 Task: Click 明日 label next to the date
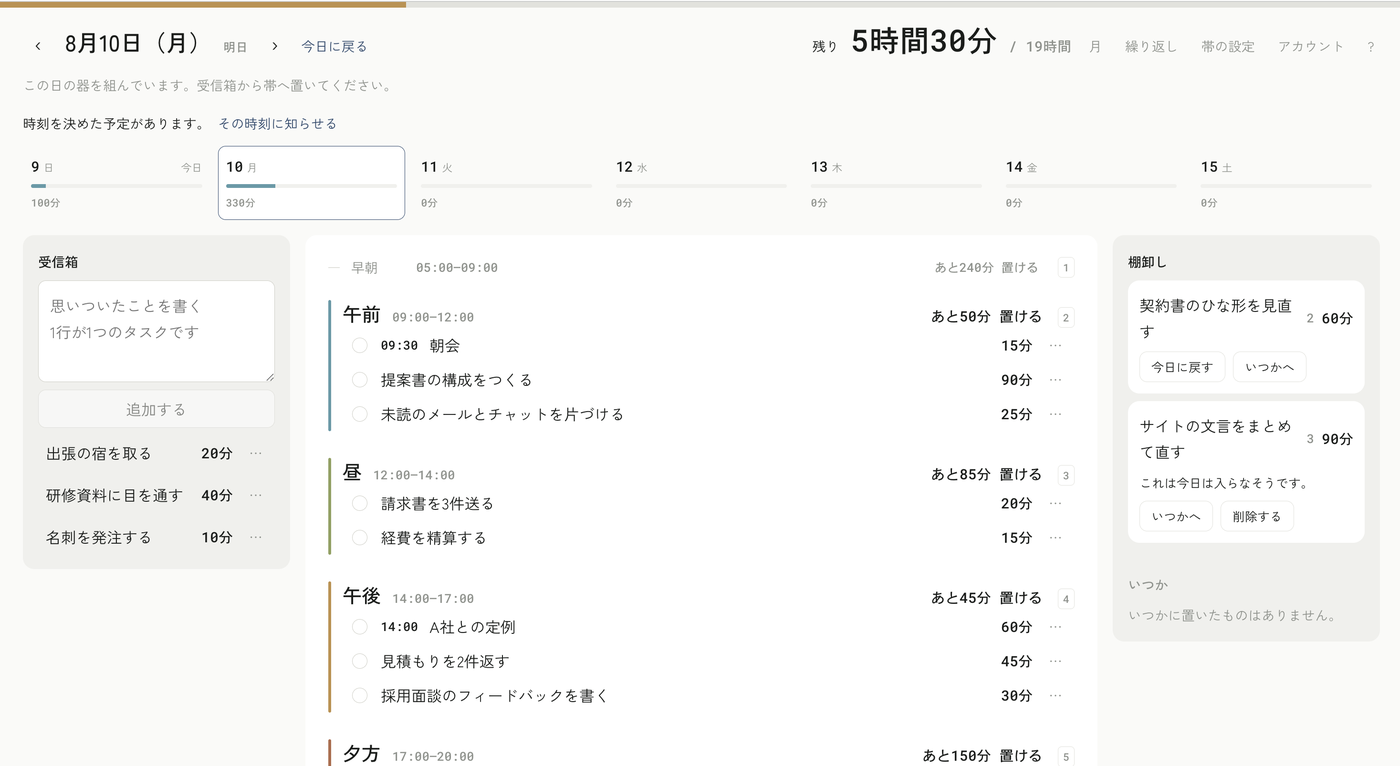235,47
